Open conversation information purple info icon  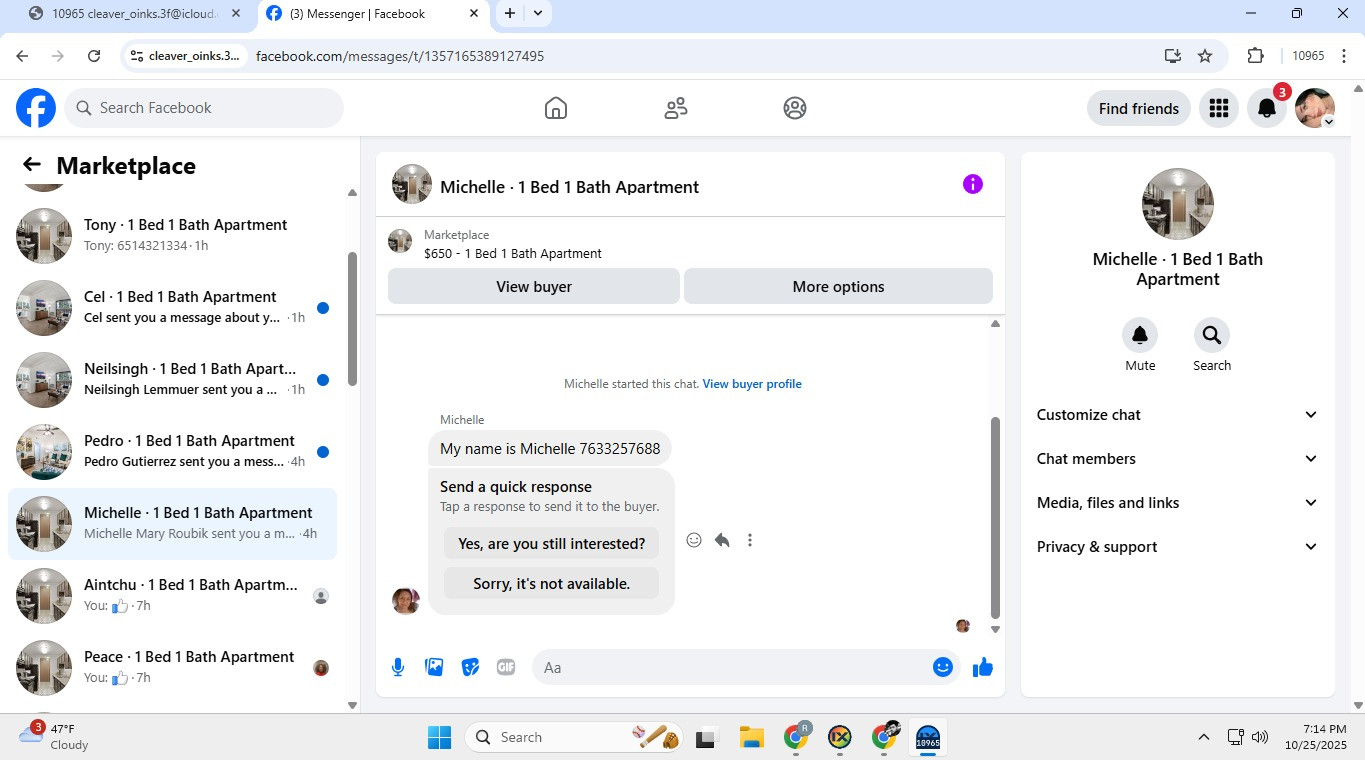tap(973, 184)
